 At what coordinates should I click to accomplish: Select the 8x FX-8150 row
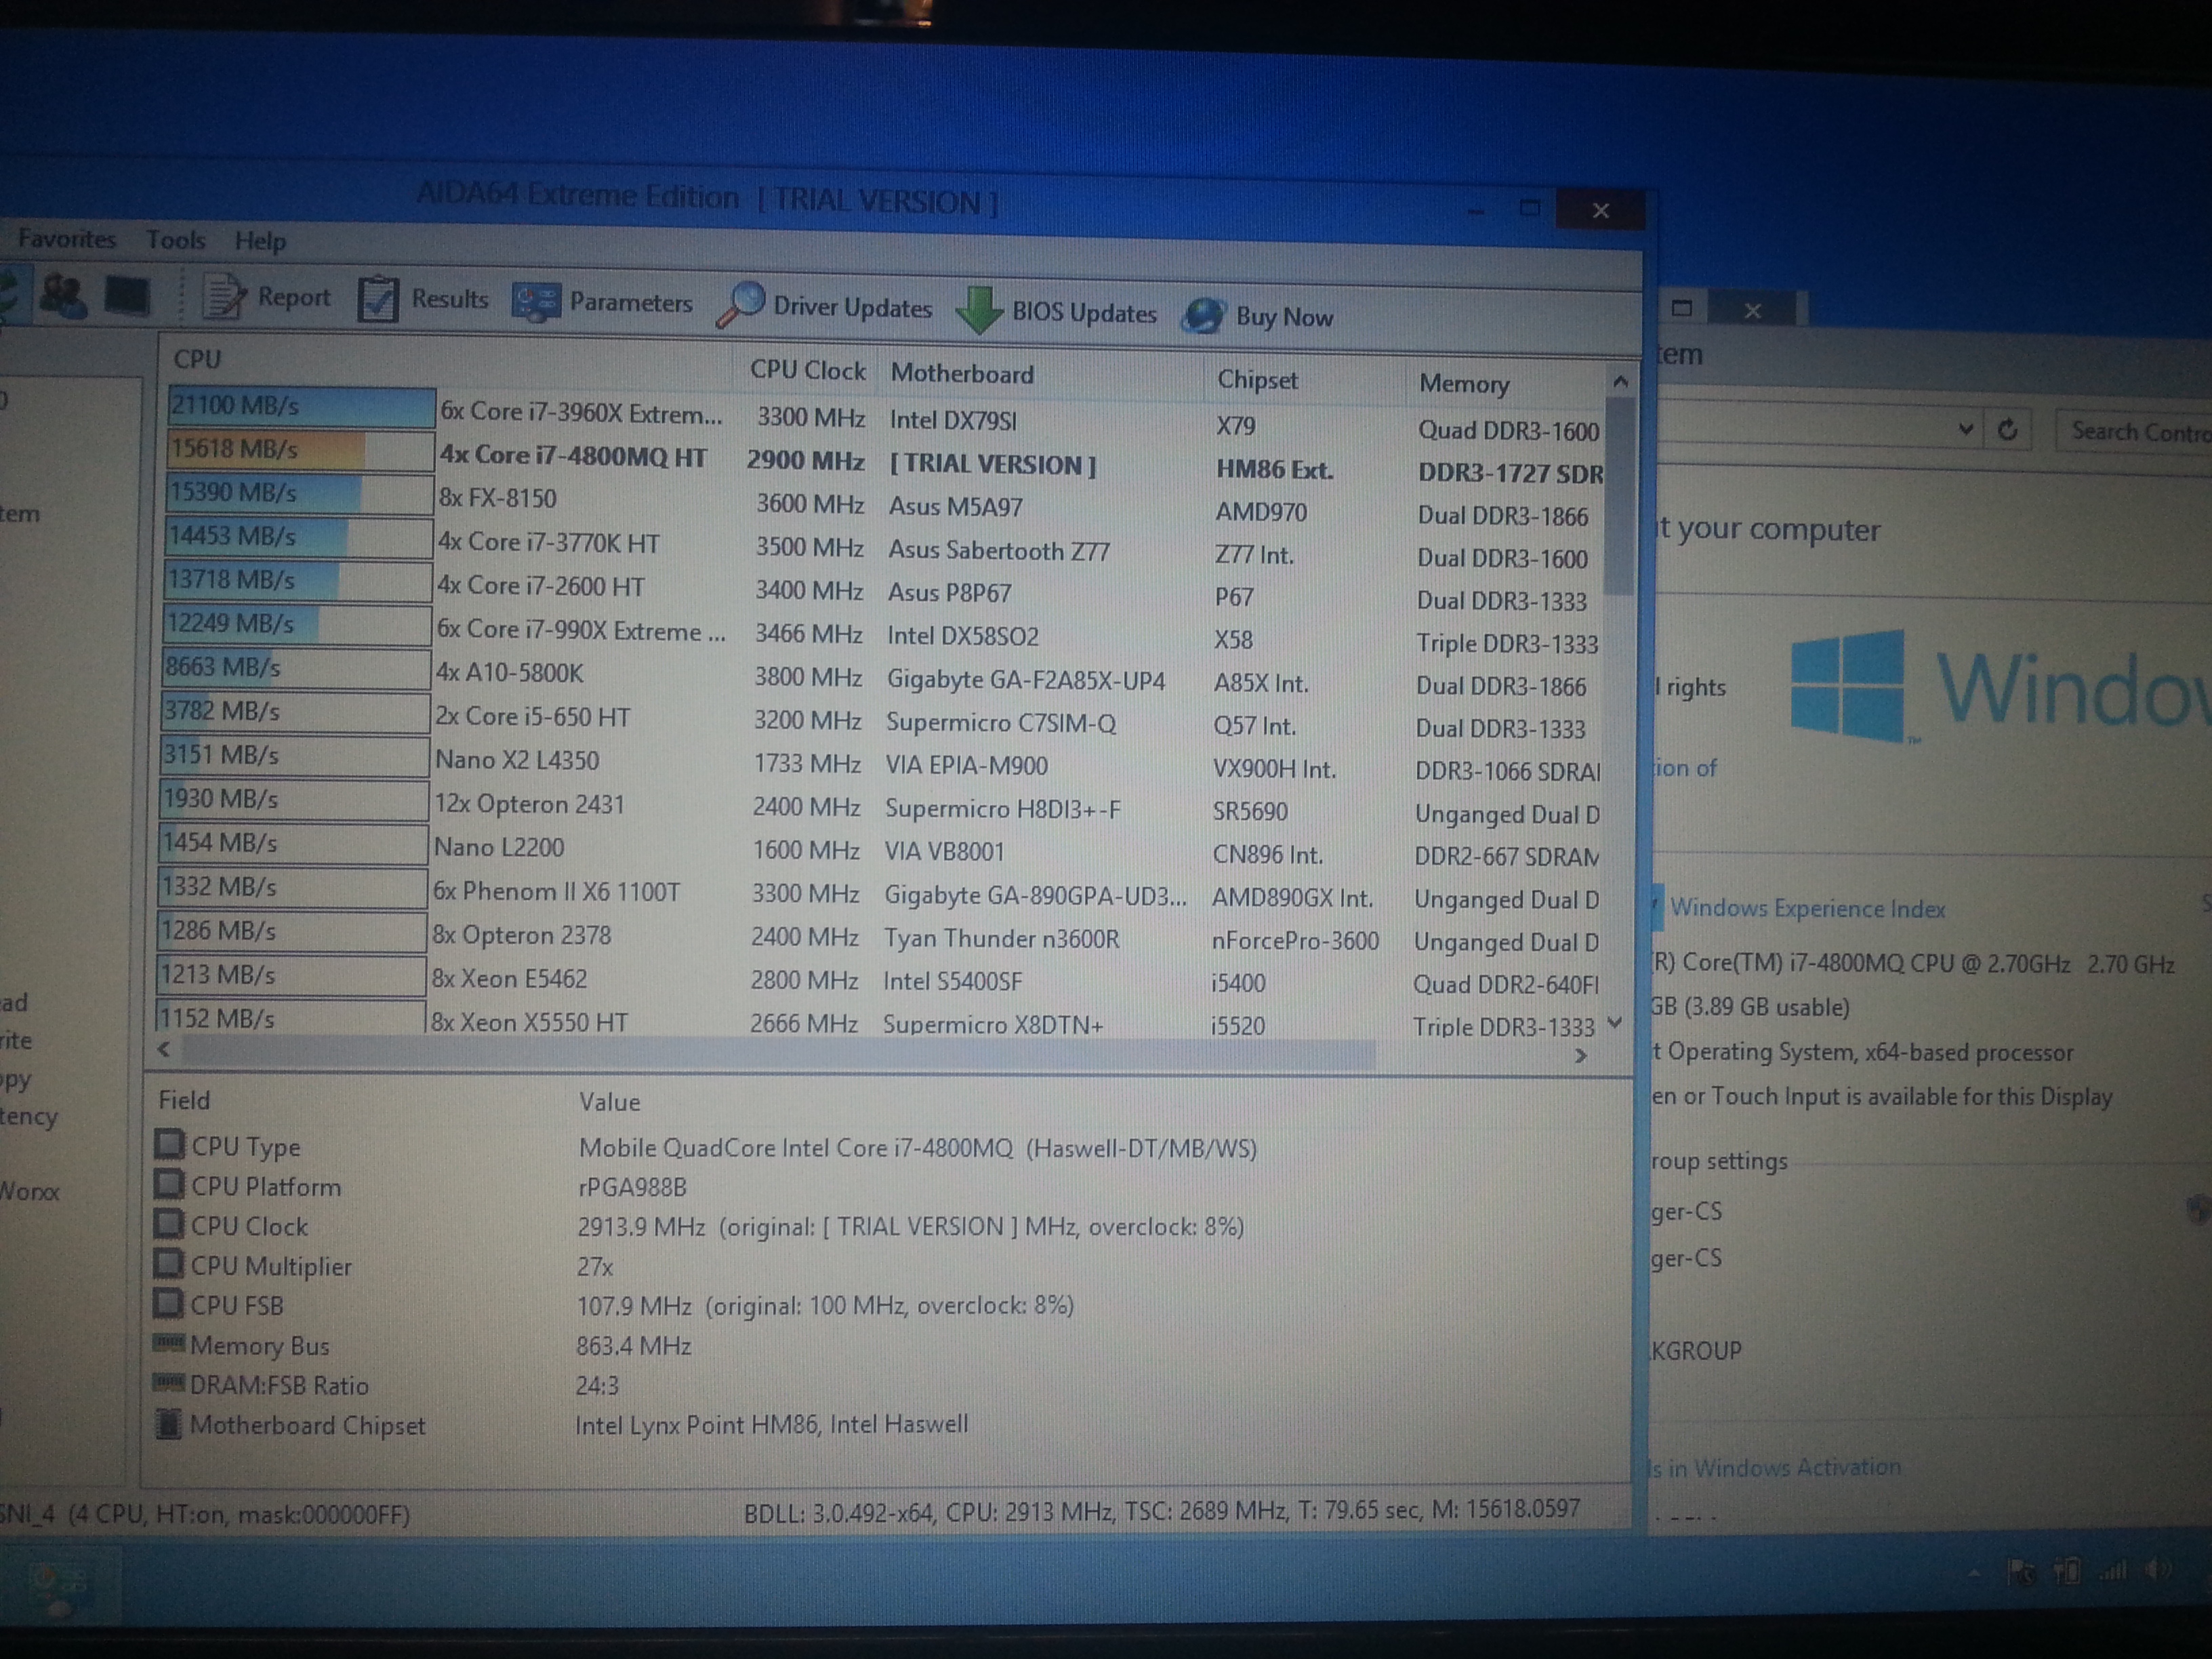click(x=884, y=505)
